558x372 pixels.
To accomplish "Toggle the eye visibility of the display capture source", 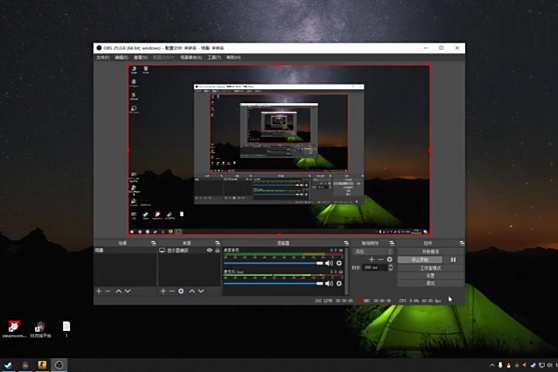I will point(209,251).
